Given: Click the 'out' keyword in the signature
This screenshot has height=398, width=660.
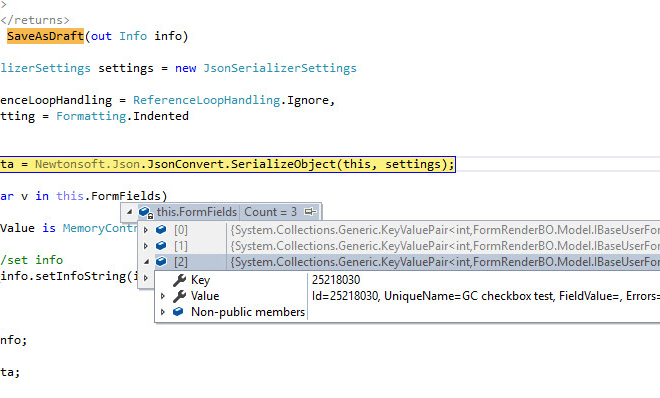Looking at the screenshot, I should [101, 36].
